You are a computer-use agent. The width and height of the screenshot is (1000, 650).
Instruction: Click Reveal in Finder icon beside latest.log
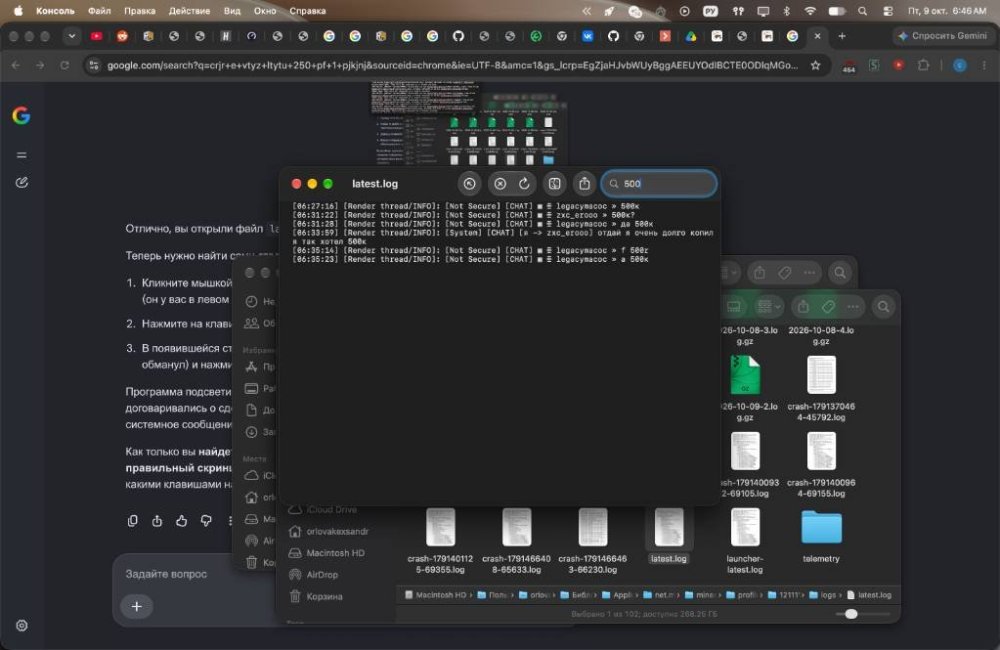click(554, 184)
